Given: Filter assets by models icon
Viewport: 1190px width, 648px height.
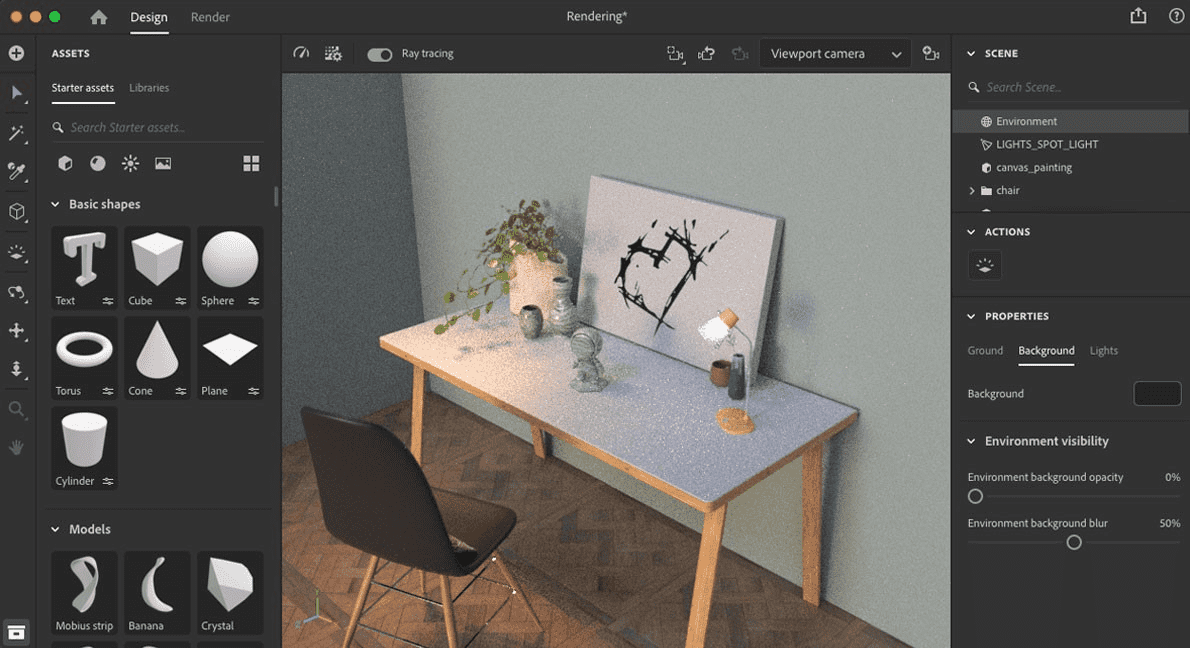Looking at the screenshot, I should pos(65,163).
